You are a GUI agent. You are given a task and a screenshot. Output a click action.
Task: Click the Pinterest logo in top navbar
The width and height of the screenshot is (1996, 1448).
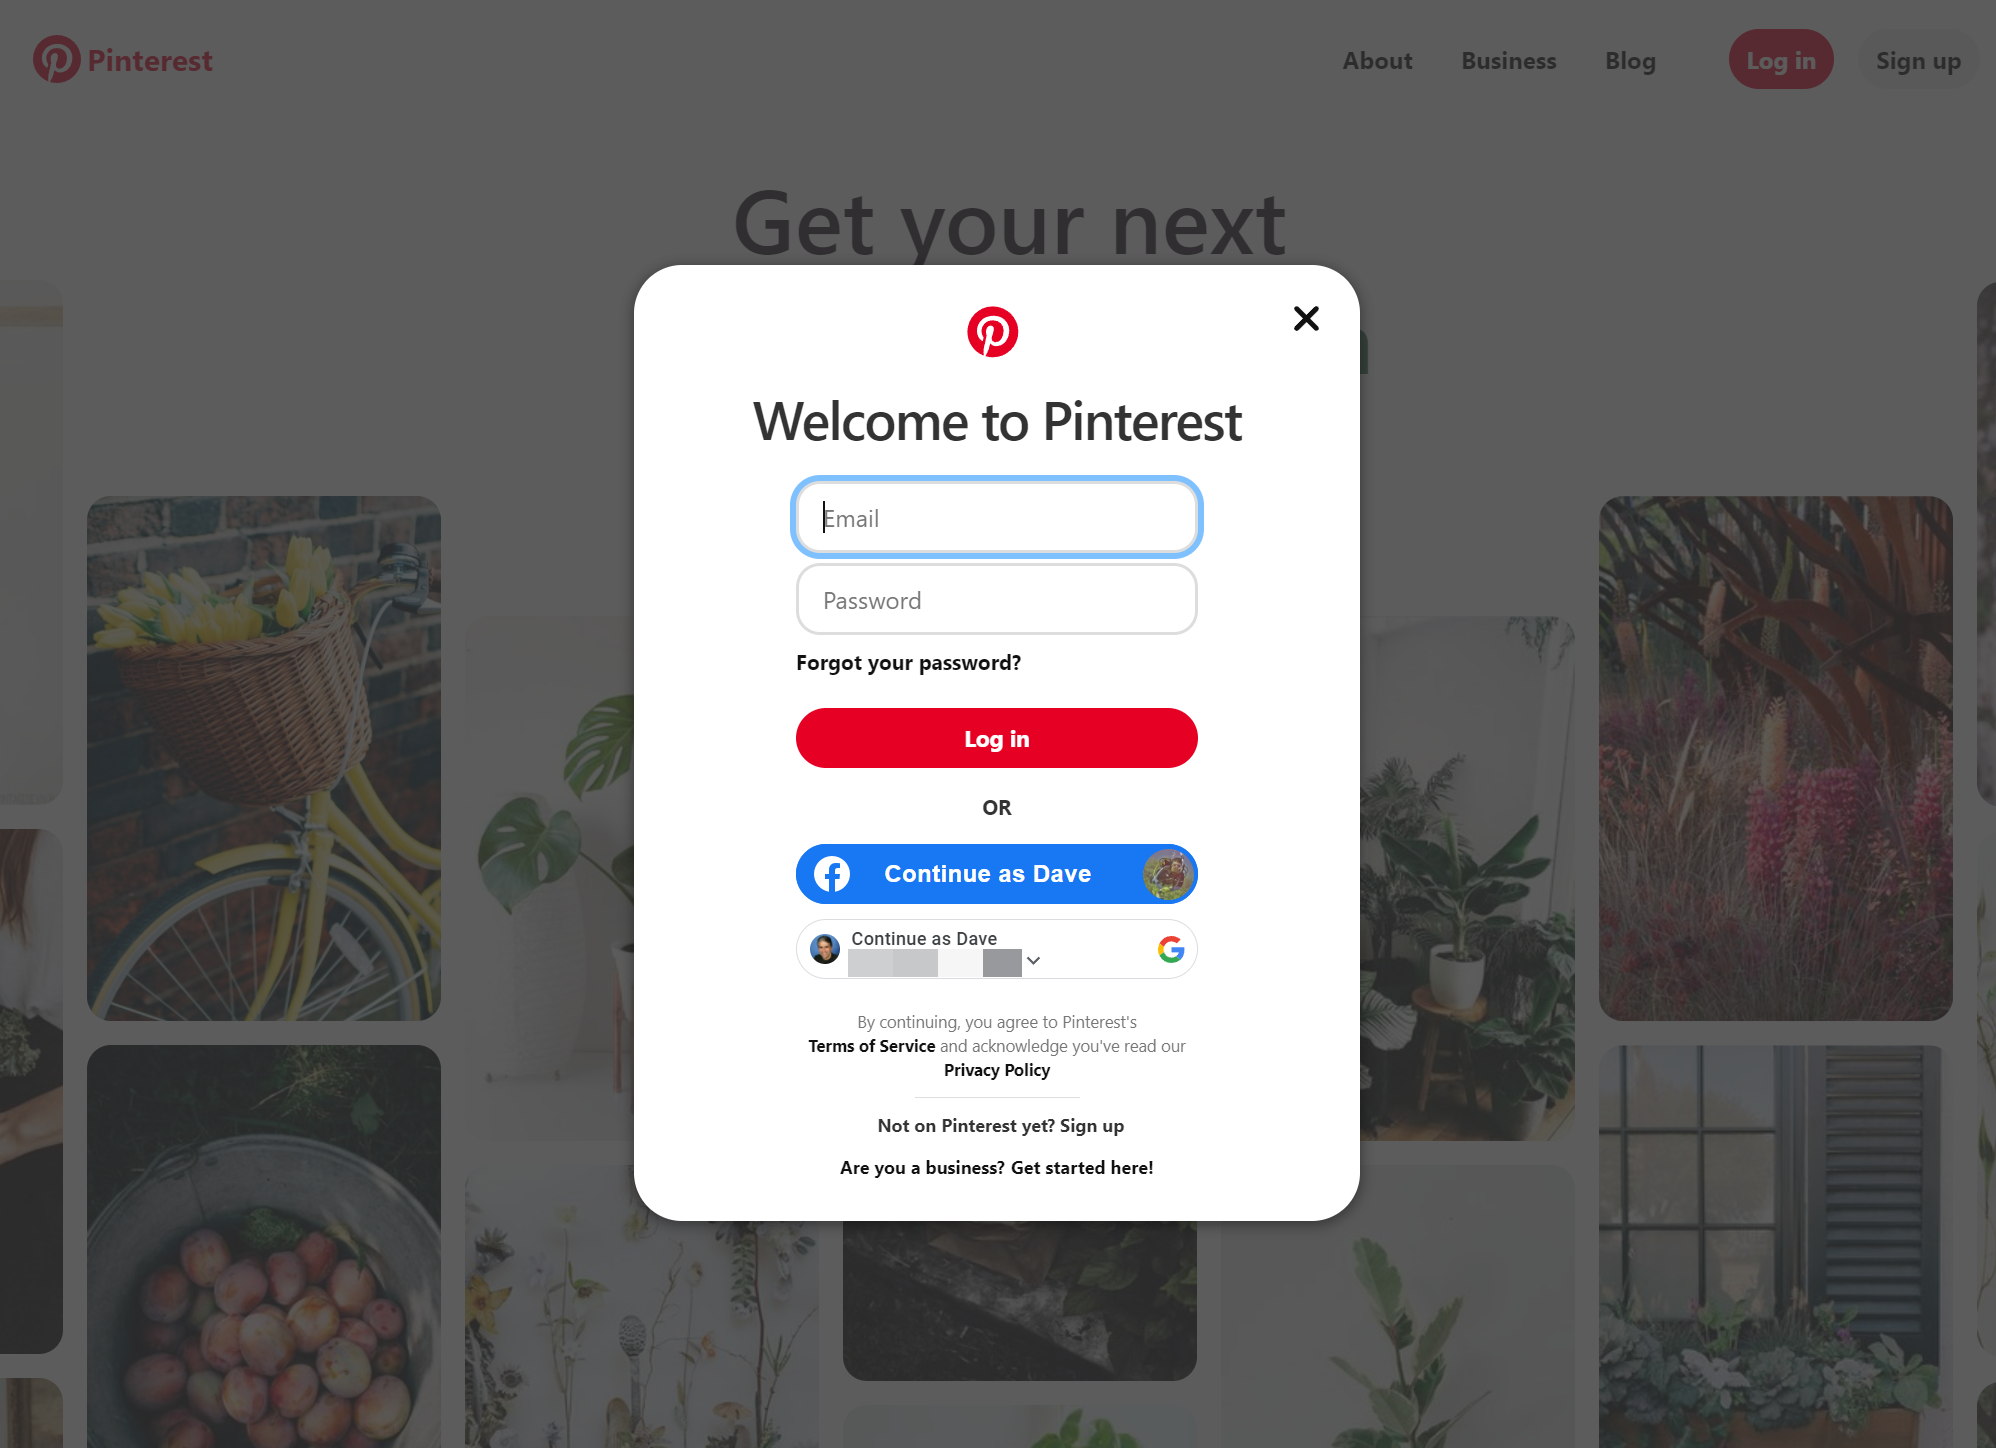click(x=56, y=59)
